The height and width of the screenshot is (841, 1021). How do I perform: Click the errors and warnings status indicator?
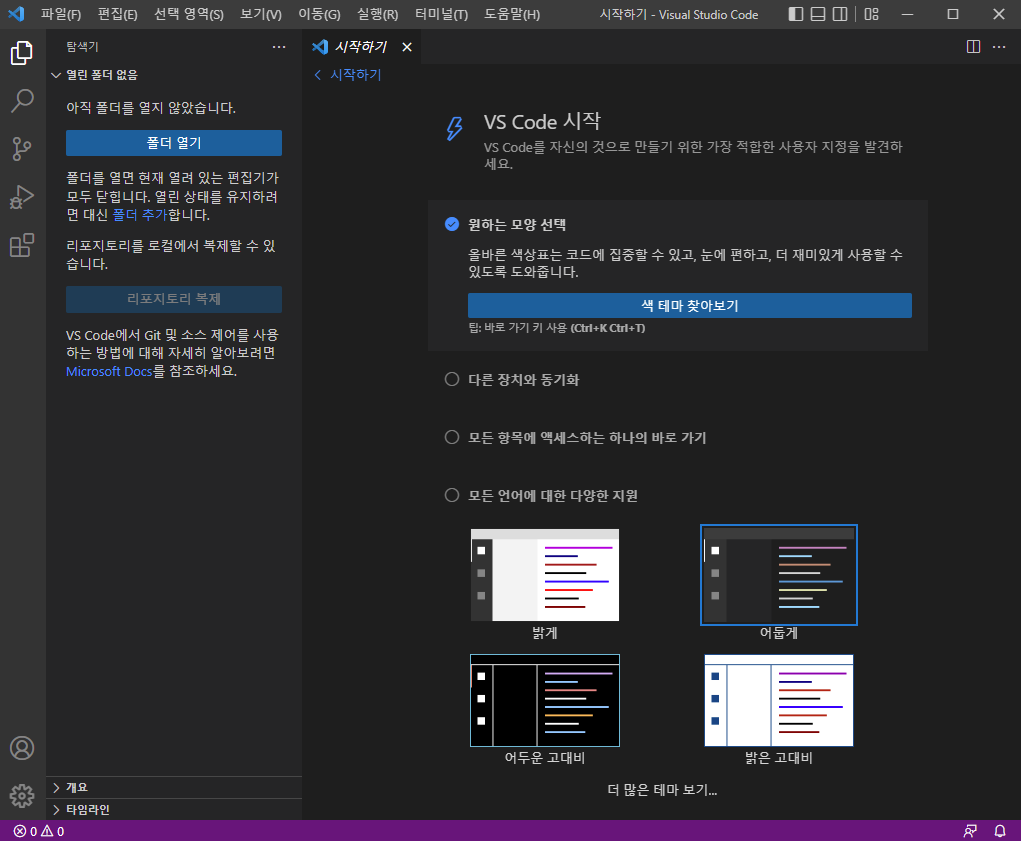point(39,831)
